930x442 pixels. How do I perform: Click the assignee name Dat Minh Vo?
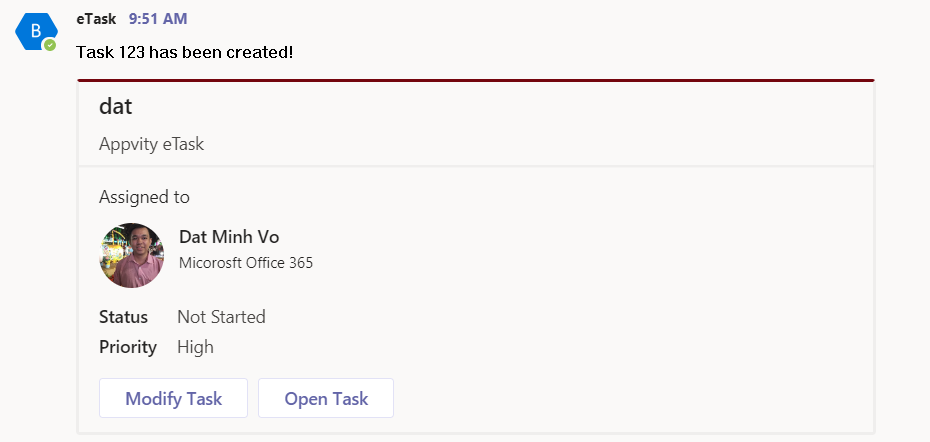pos(229,237)
